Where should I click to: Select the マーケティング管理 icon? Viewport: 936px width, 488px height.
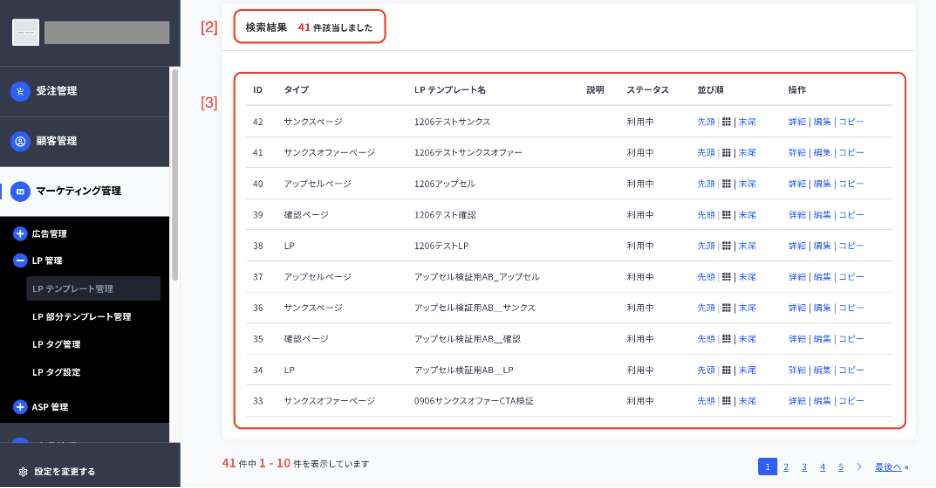[x=20, y=192]
